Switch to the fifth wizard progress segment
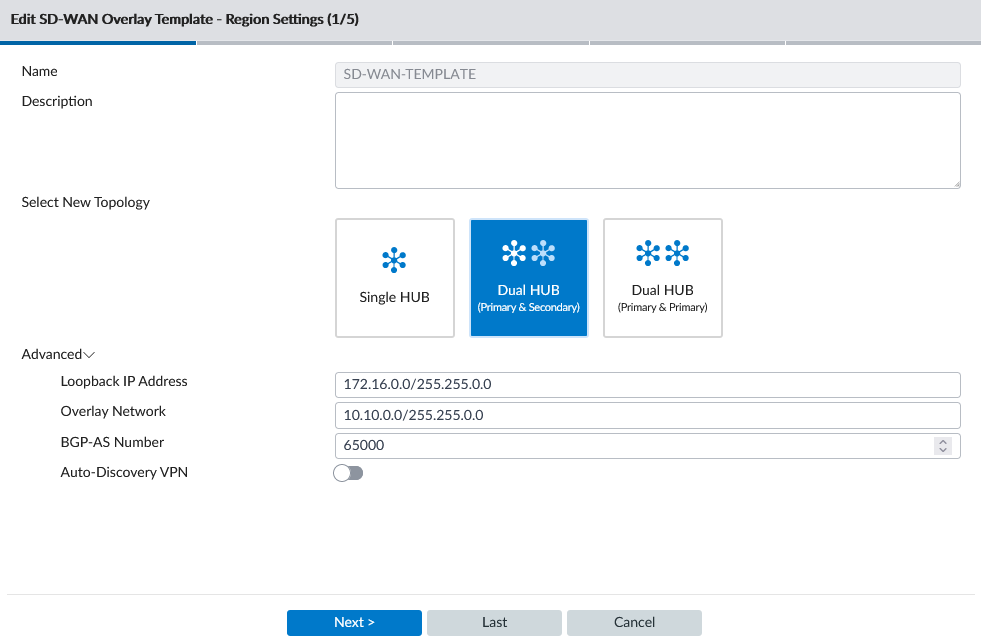The image size is (981, 638). point(883,43)
